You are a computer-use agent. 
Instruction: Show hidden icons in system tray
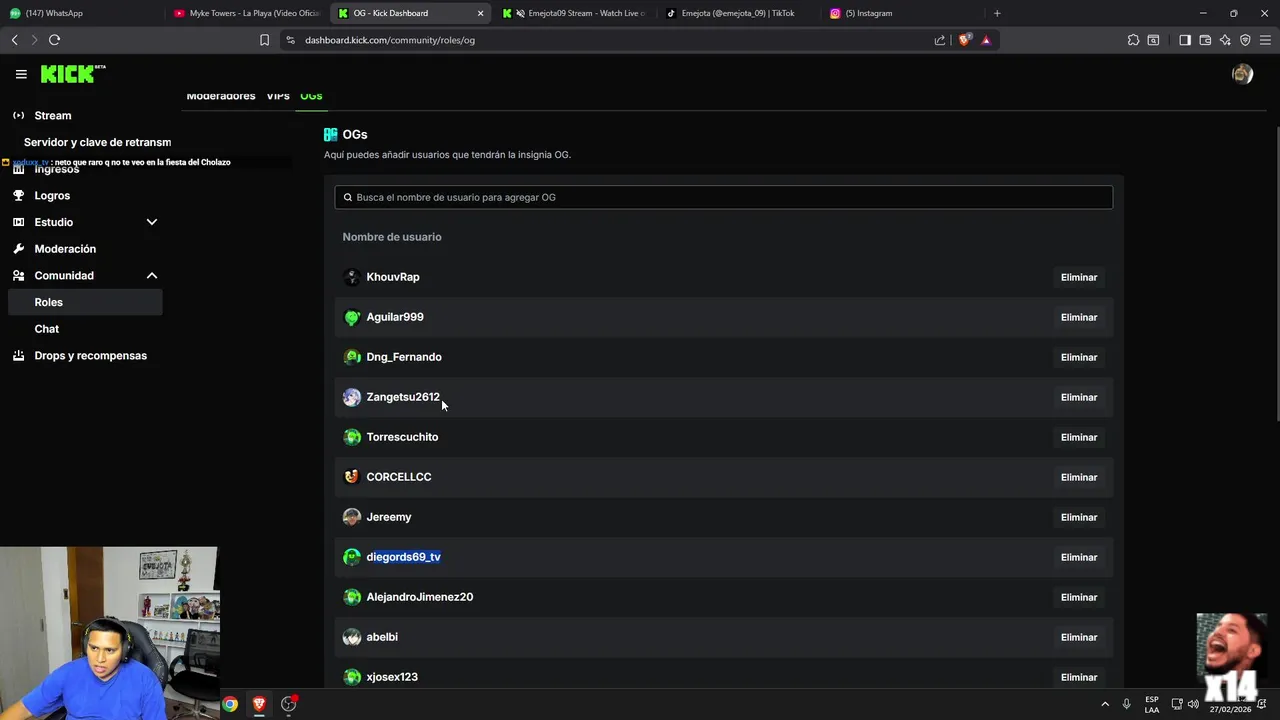[x=1105, y=704]
